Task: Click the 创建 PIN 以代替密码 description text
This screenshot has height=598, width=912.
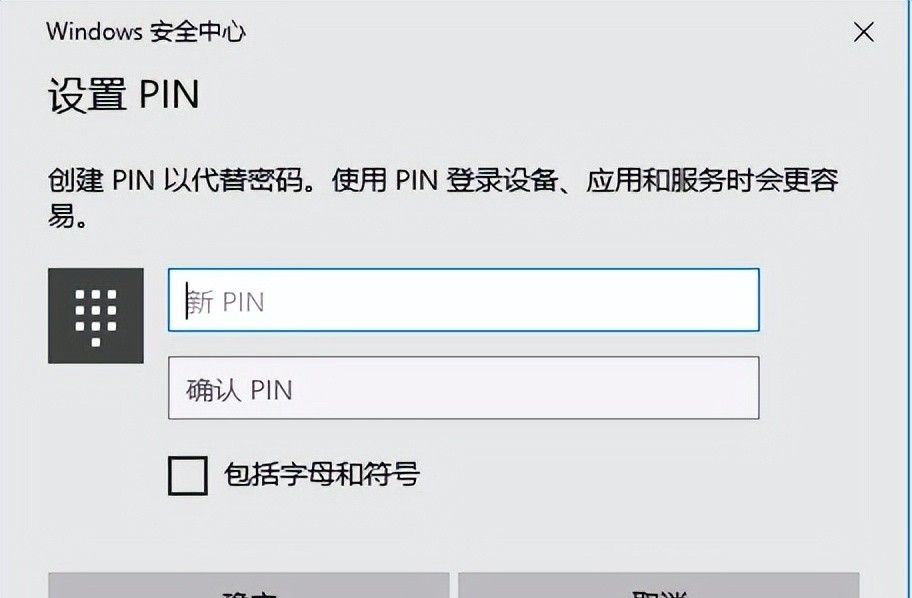Action: pyautogui.click(x=442, y=183)
